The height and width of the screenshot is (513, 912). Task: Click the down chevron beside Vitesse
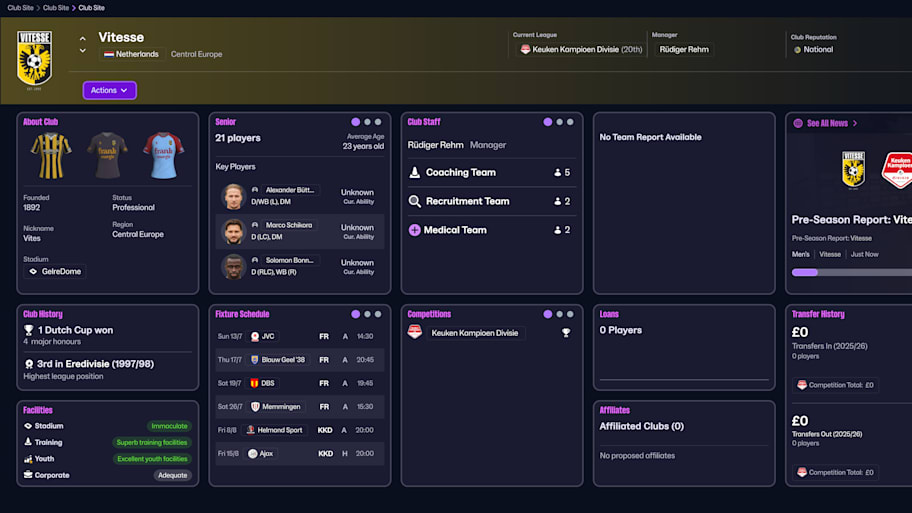pyautogui.click(x=83, y=51)
